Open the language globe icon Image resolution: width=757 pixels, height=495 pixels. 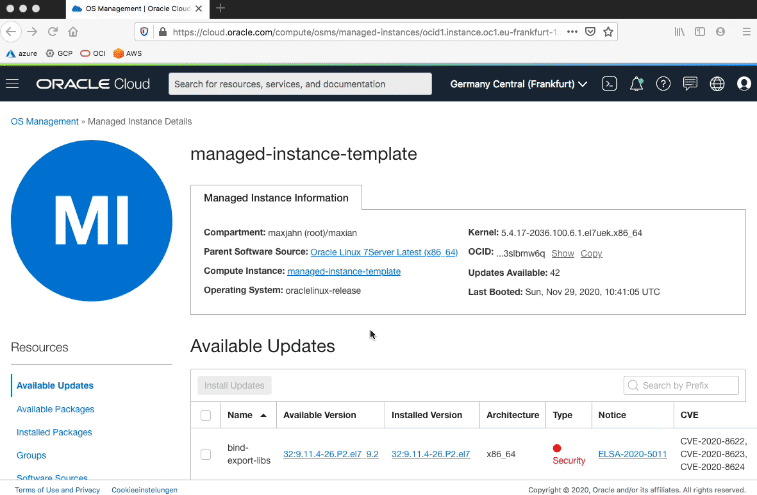(717, 84)
